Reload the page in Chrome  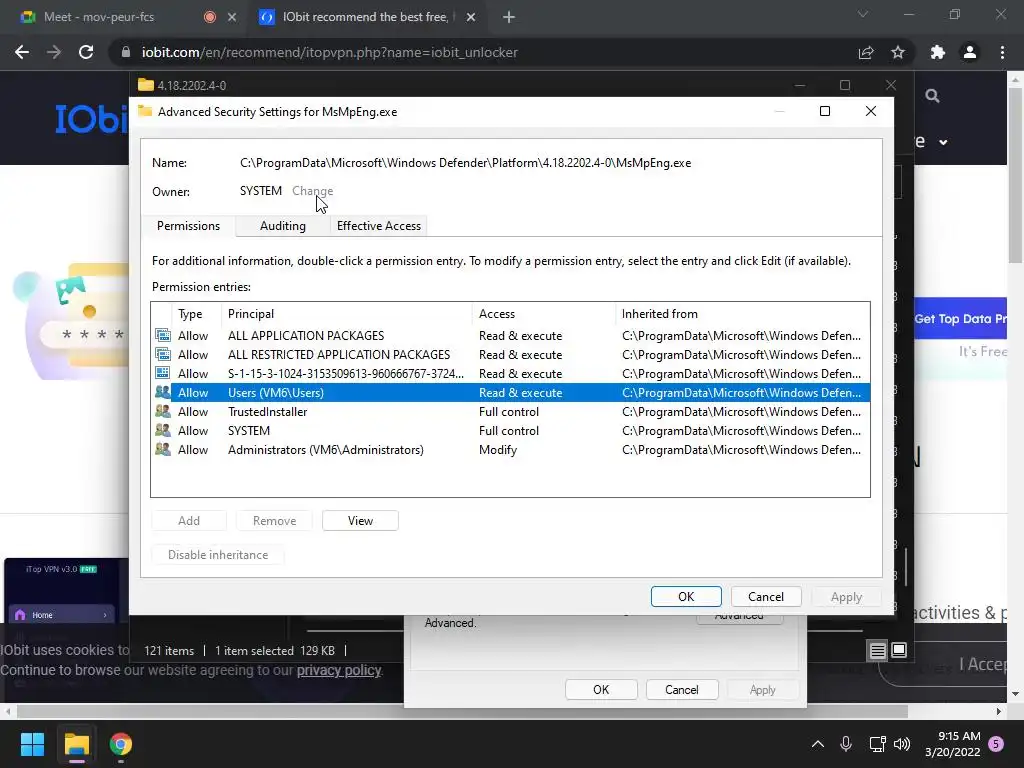(86, 52)
